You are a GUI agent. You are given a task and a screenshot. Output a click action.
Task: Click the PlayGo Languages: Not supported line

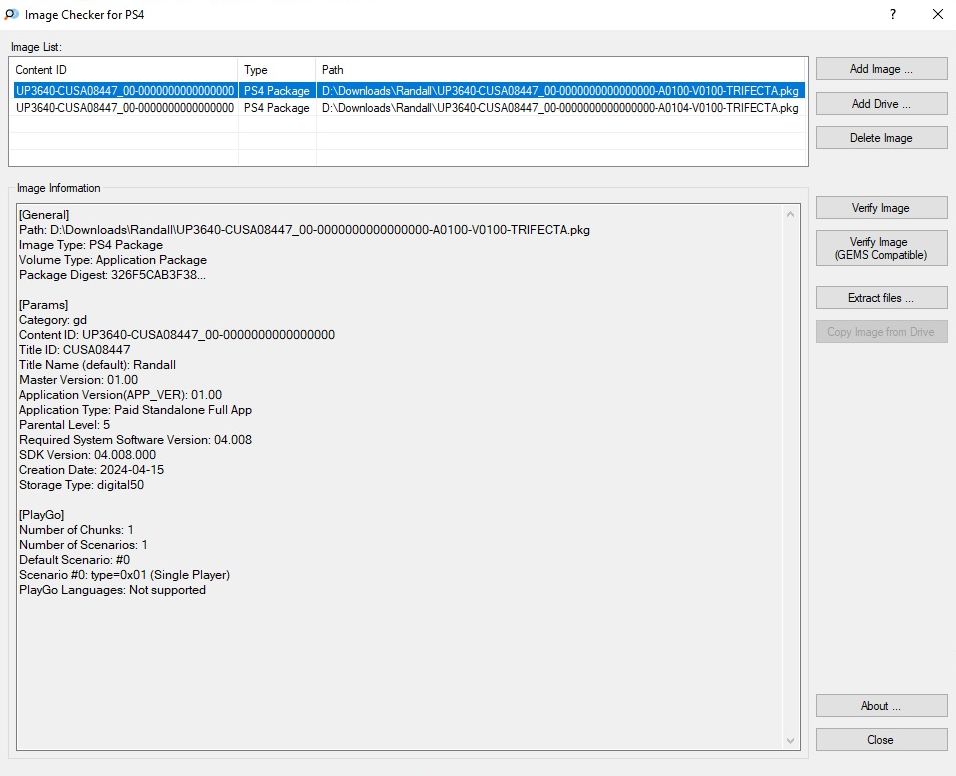click(x=112, y=590)
